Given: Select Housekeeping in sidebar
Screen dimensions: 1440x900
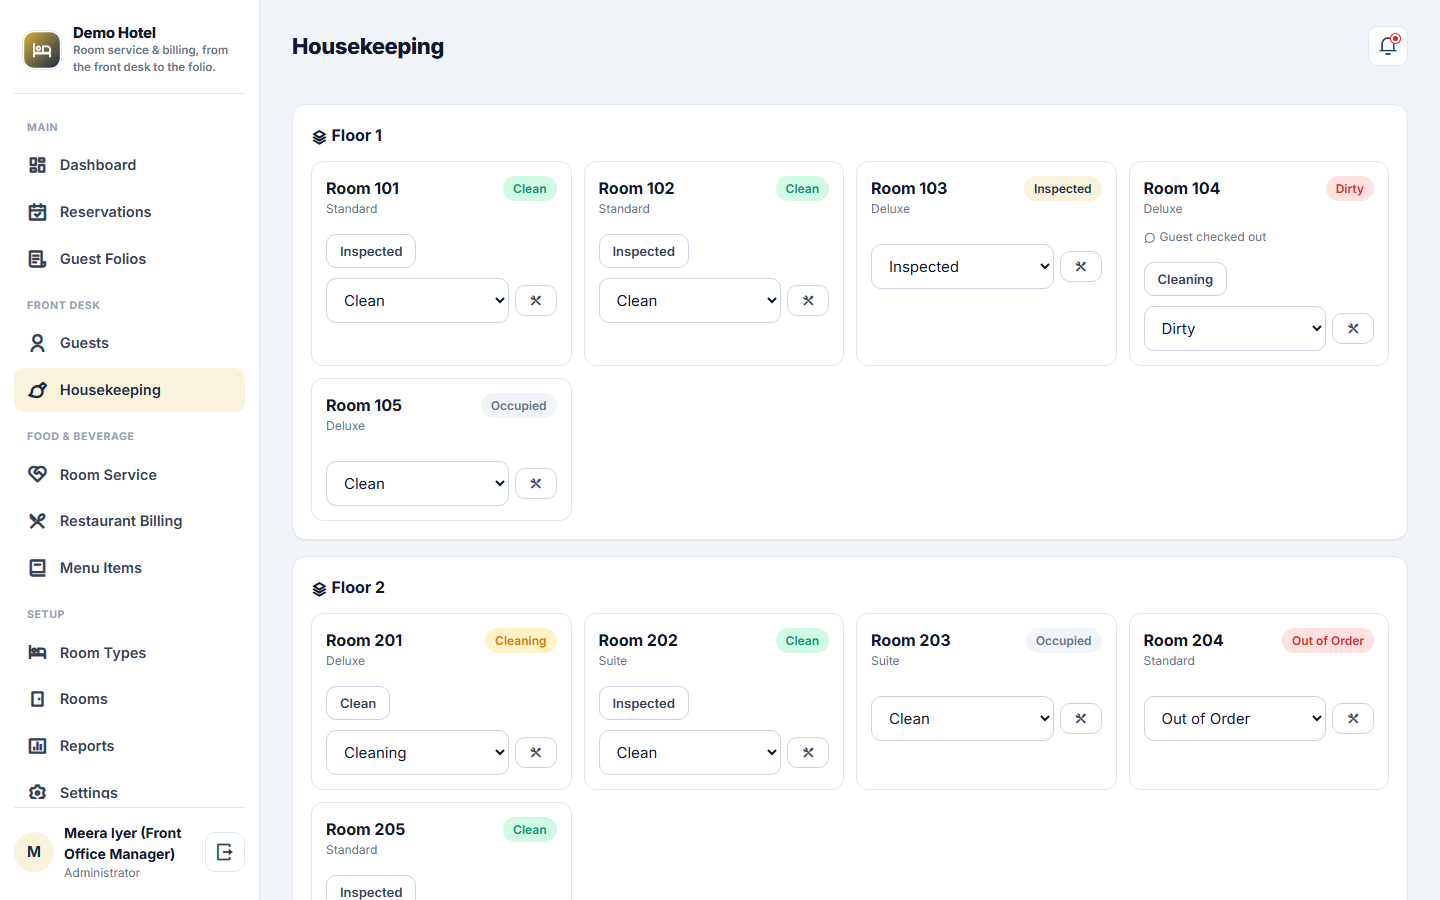Looking at the screenshot, I should [129, 390].
